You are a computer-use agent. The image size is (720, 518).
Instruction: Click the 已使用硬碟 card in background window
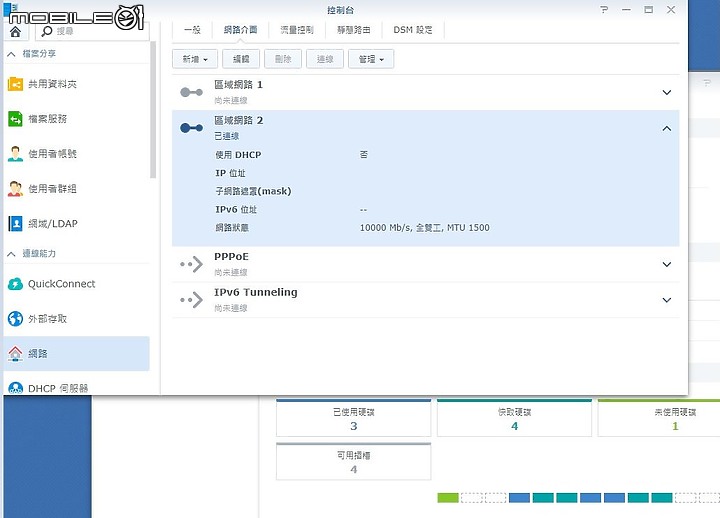tap(354, 418)
